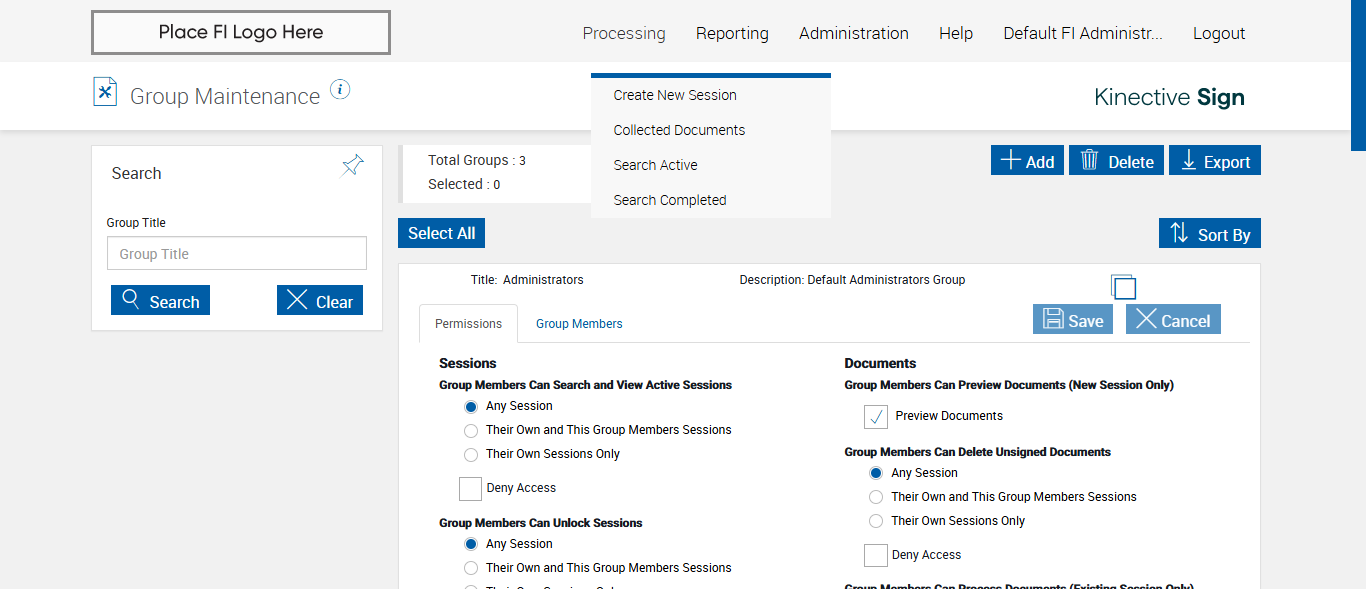
Task: Tick Deny Access under Search and View Sessions
Action: click(470, 488)
